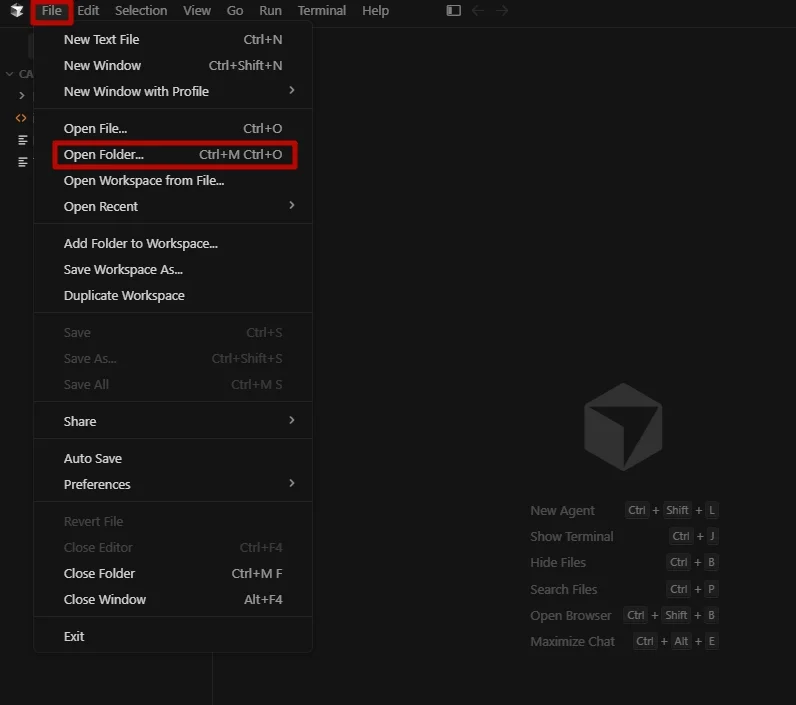The height and width of the screenshot is (705, 796).
Task: Click the go forward arrow icon
Action: 502,10
